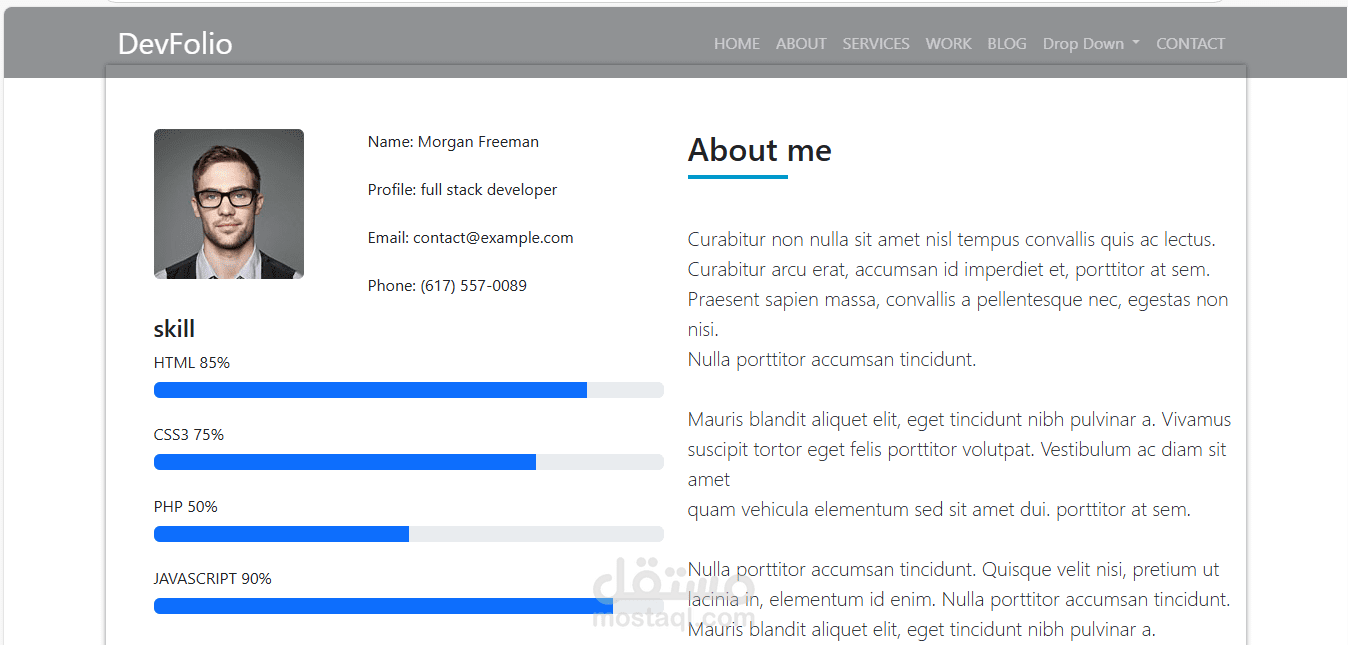
Task: Click the JAVASCRIPT 90% label
Action: click(213, 579)
